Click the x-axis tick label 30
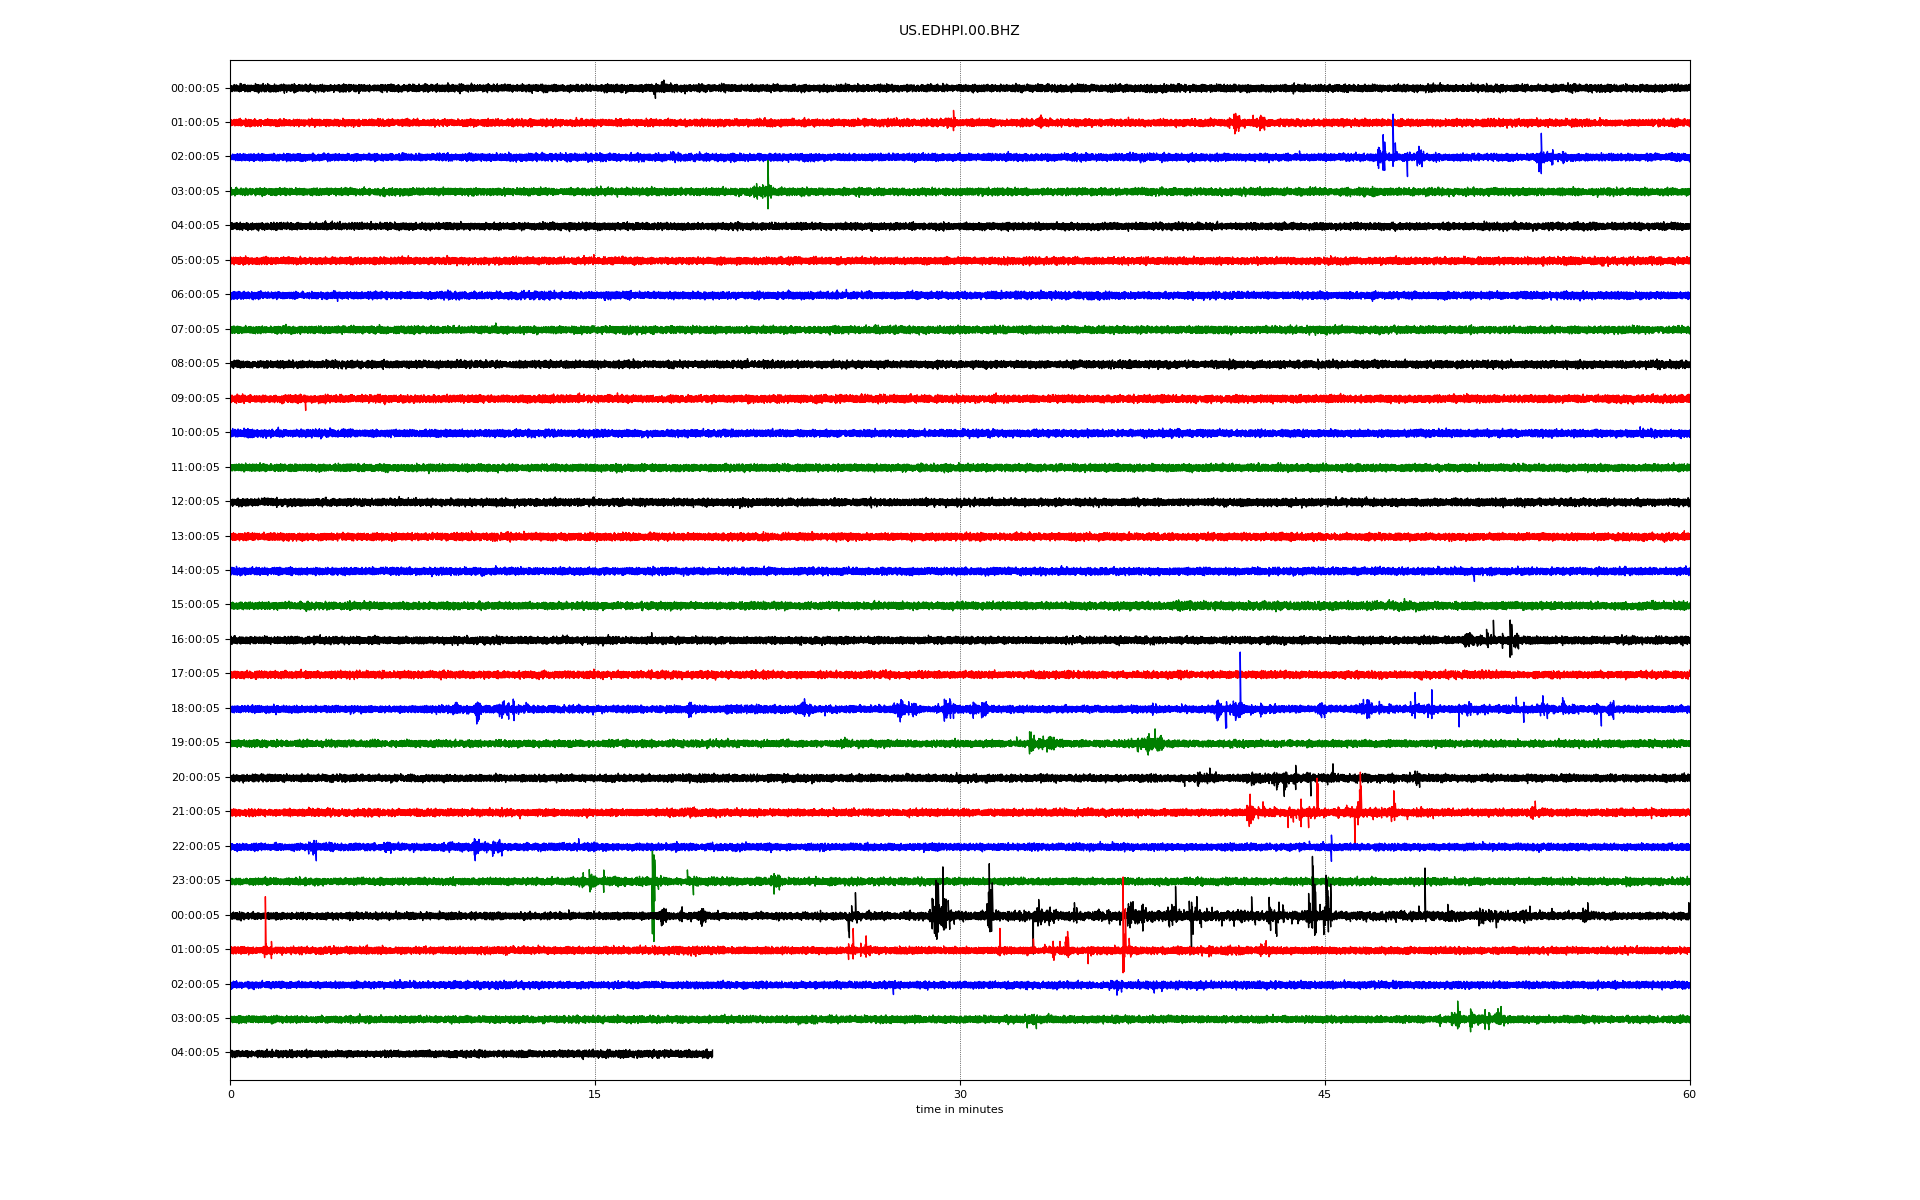The height and width of the screenshot is (1200, 1920). point(960,1094)
